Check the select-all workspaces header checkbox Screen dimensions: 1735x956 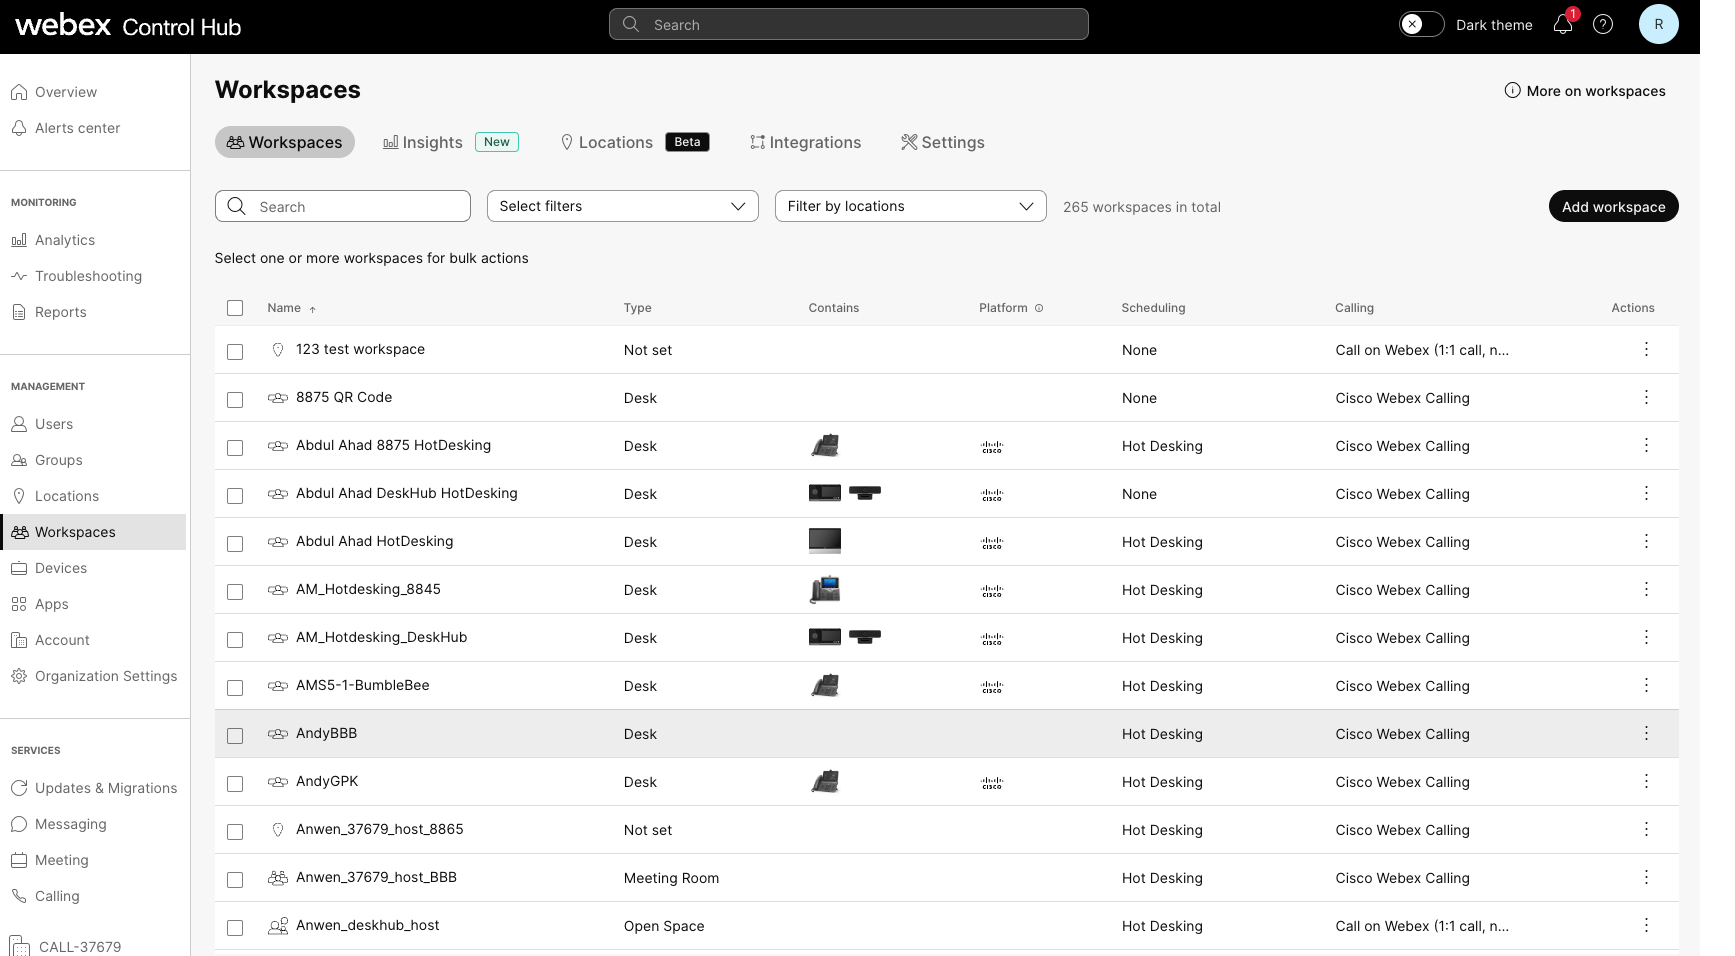click(235, 308)
